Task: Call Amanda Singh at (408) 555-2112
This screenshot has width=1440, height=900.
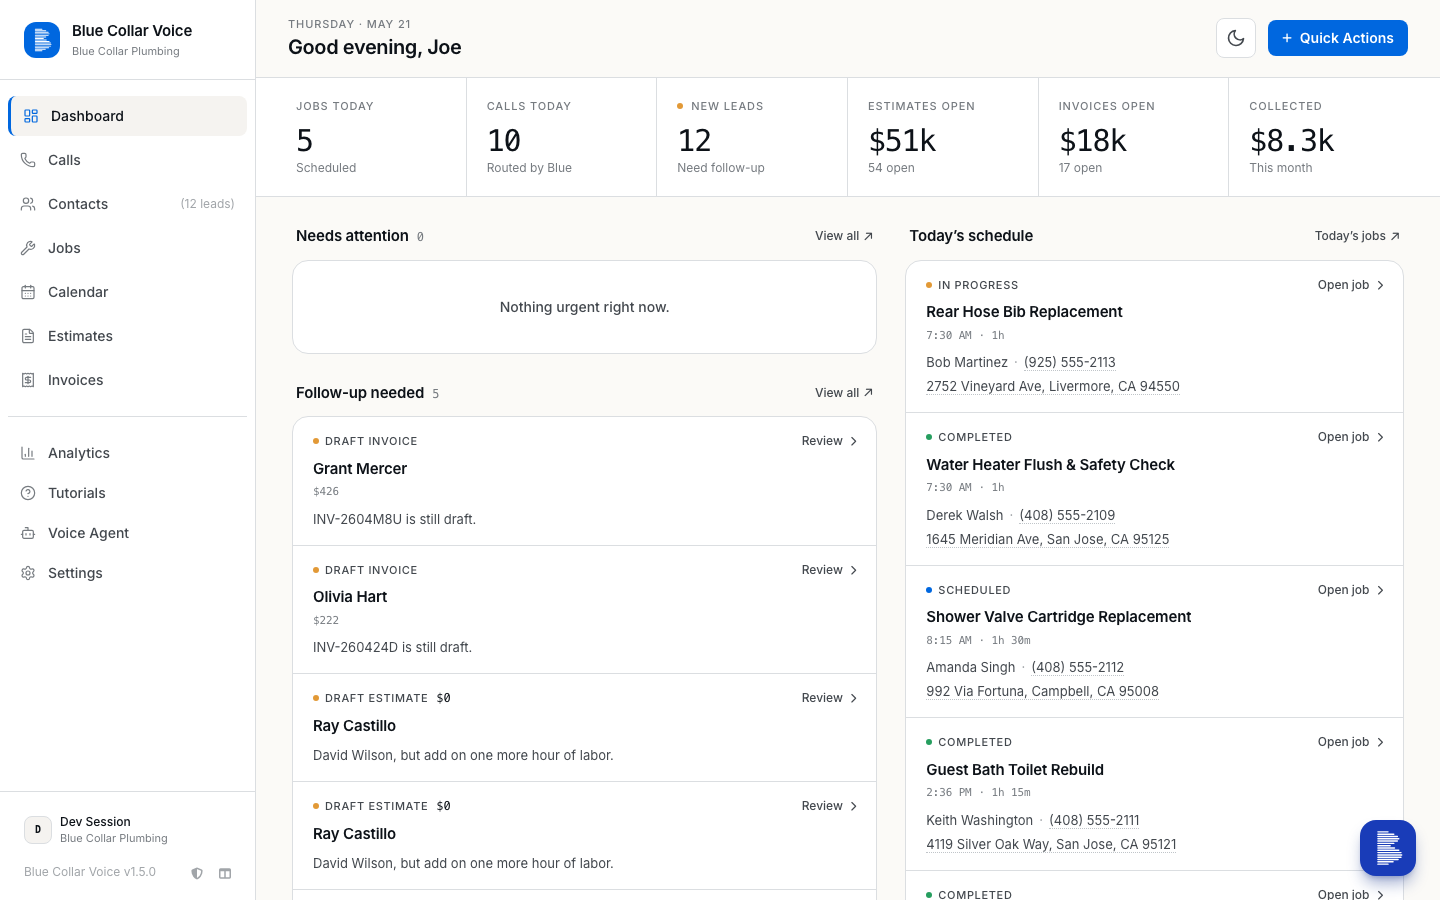Action: pyautogui.click(x=1078, y=667)
